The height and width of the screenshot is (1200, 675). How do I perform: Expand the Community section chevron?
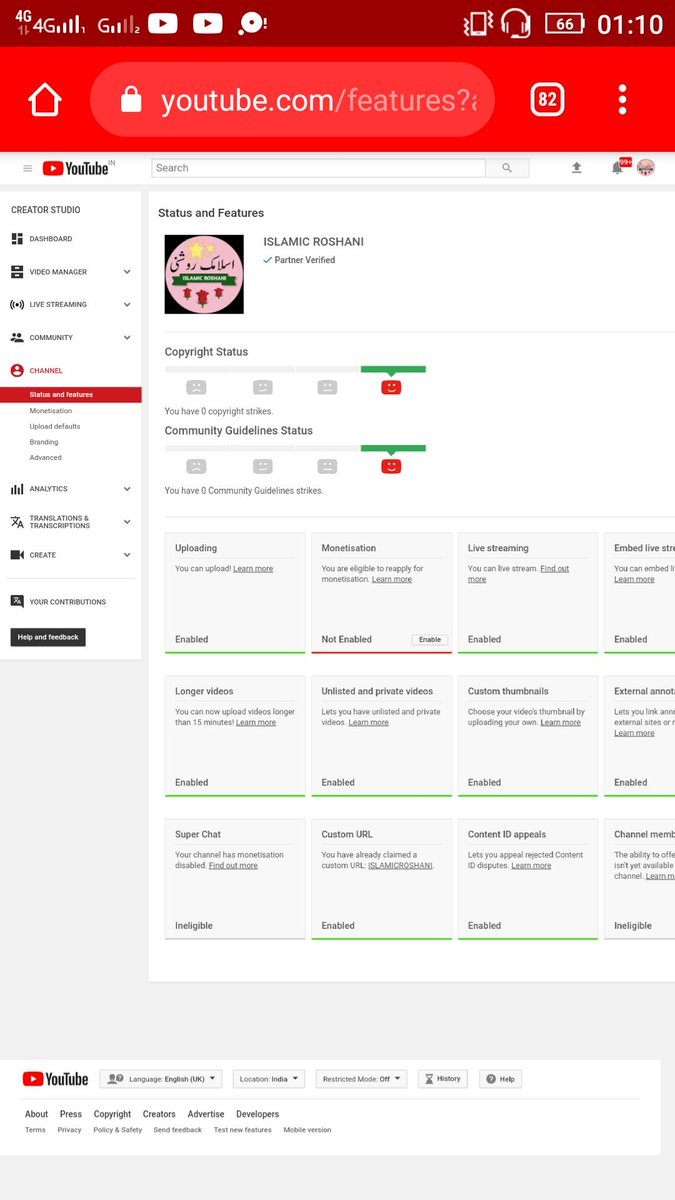pyautogui.click(x=127, y=338)
